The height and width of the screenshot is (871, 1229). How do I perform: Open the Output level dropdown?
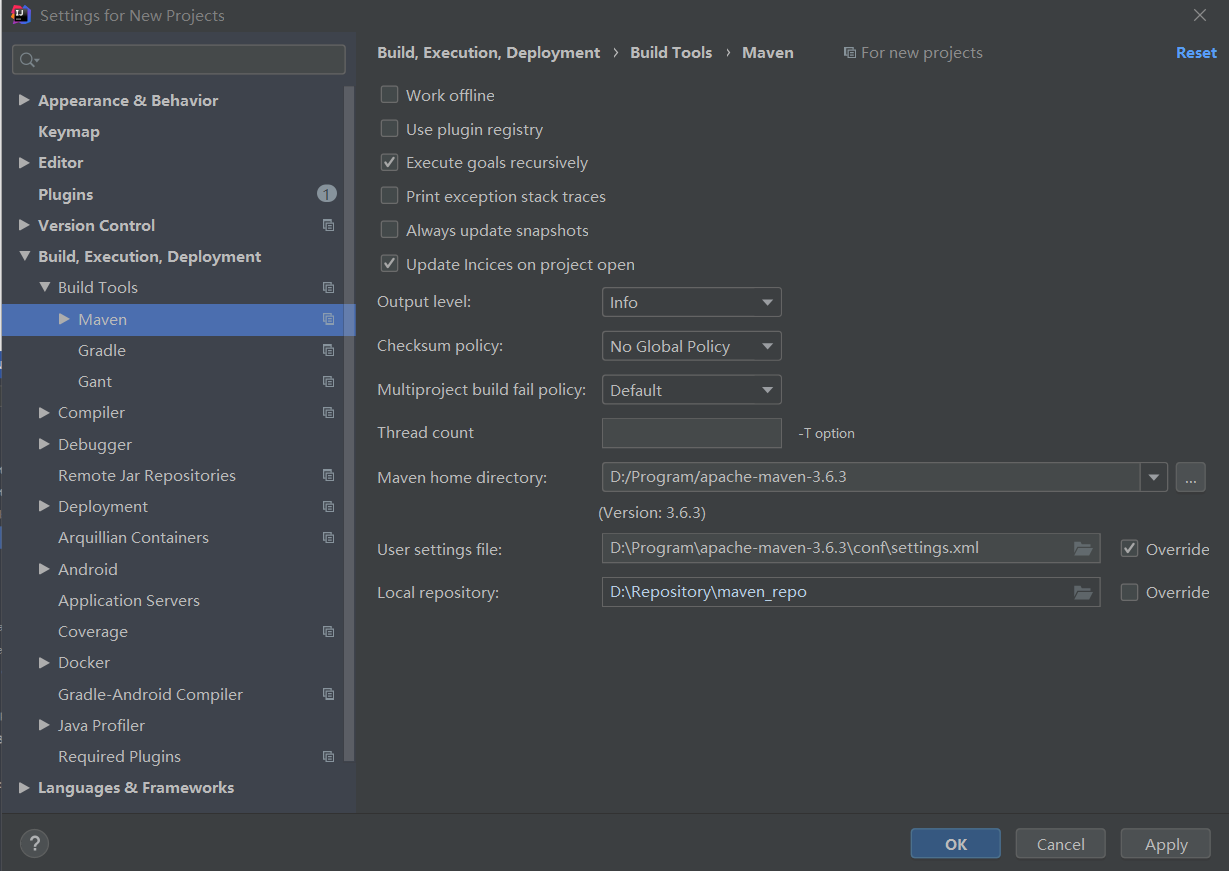pos(691,302)
